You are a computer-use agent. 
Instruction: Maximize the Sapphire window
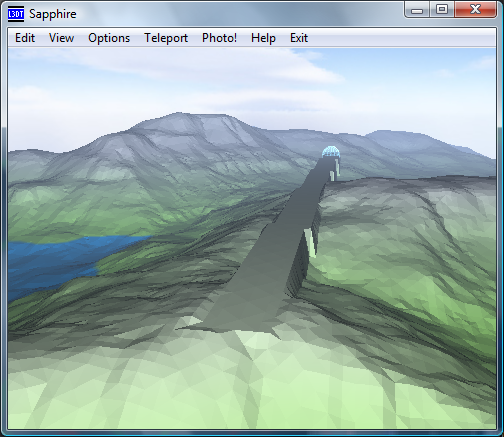(x=442, y=9)
